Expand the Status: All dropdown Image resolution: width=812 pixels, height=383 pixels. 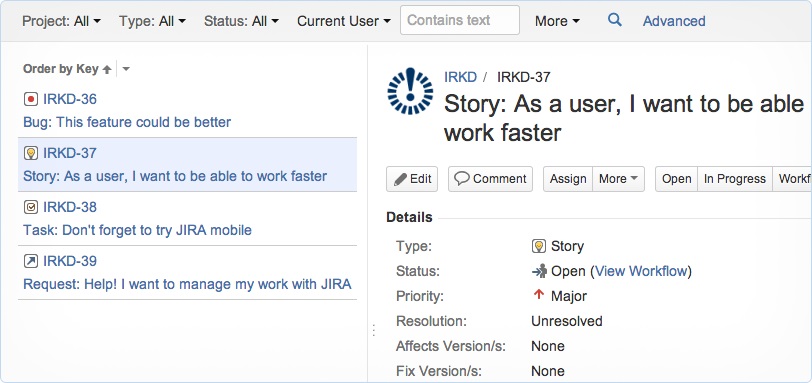pyautogui.click(x=241, y=21)
